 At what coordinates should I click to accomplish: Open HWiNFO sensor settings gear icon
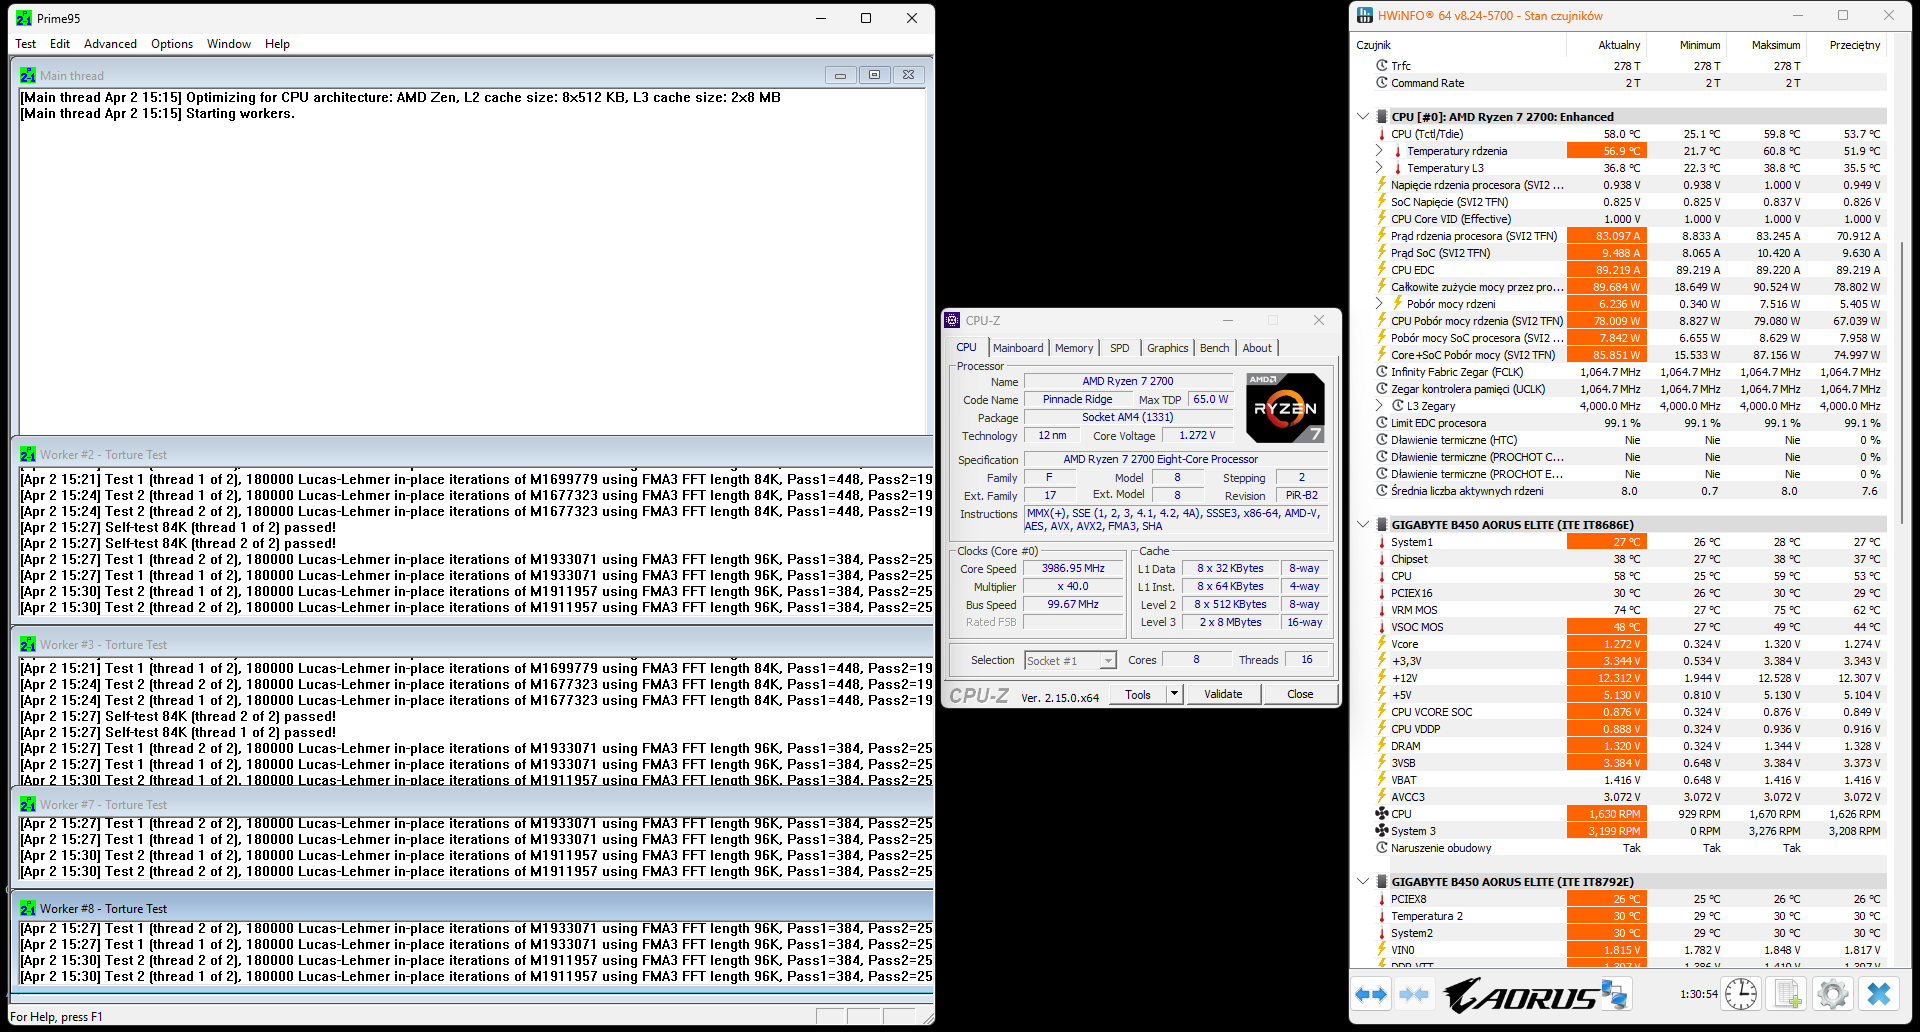(x=1832, y=995)
